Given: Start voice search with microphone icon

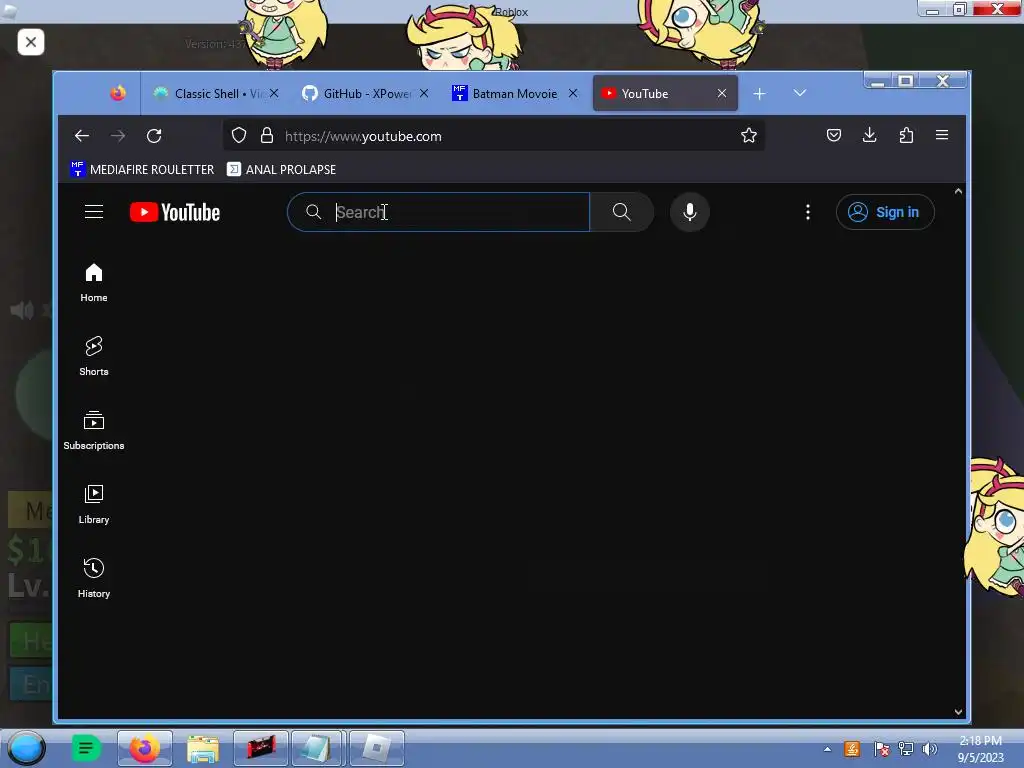Looking at the screenshot, I should pyautogui.click(x=690, y=212).
